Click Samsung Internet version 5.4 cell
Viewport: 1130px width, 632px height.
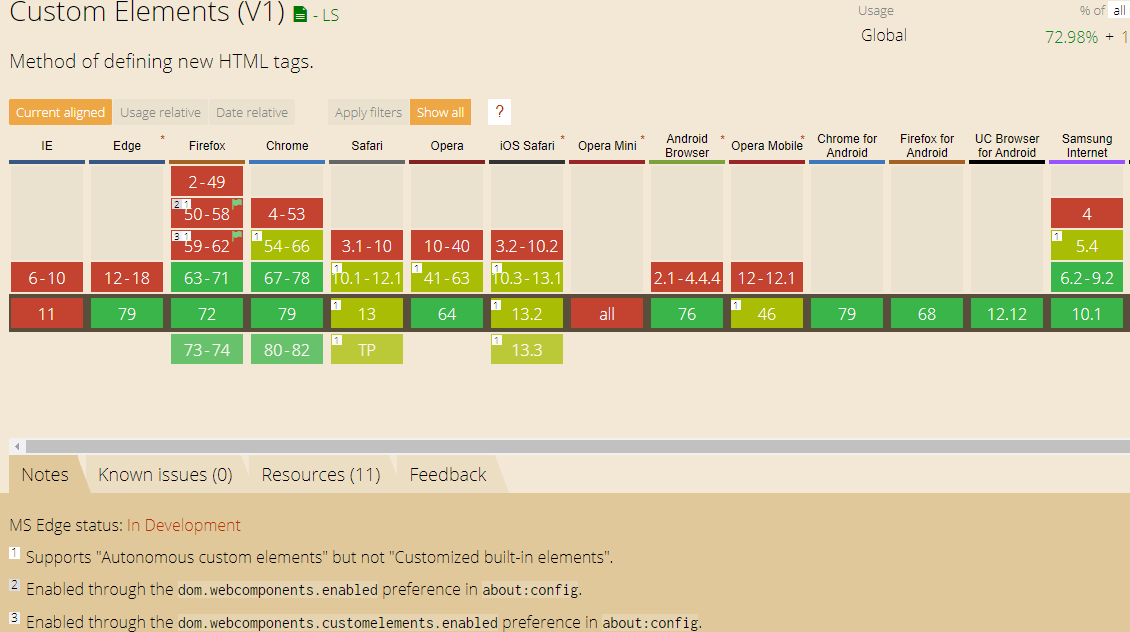coord(1087,245)
